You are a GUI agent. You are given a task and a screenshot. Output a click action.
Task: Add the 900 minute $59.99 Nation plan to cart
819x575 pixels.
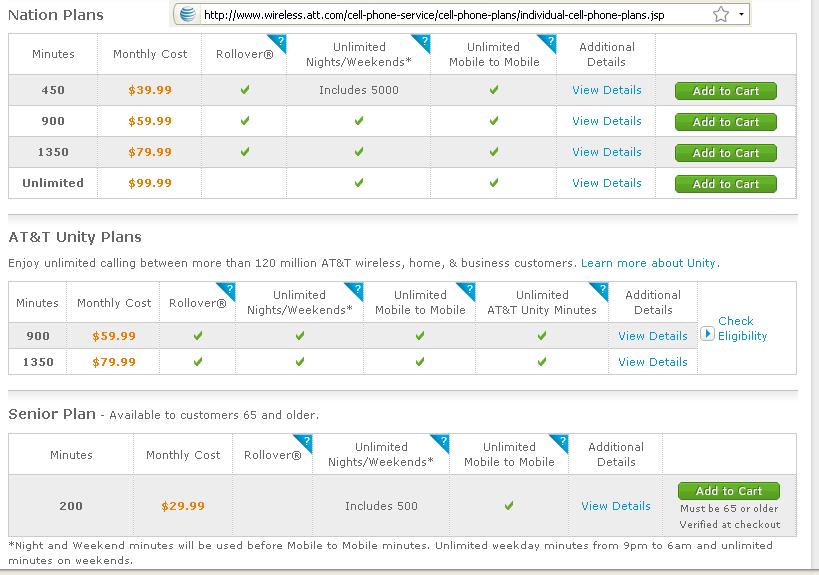[x=726, y=122]
